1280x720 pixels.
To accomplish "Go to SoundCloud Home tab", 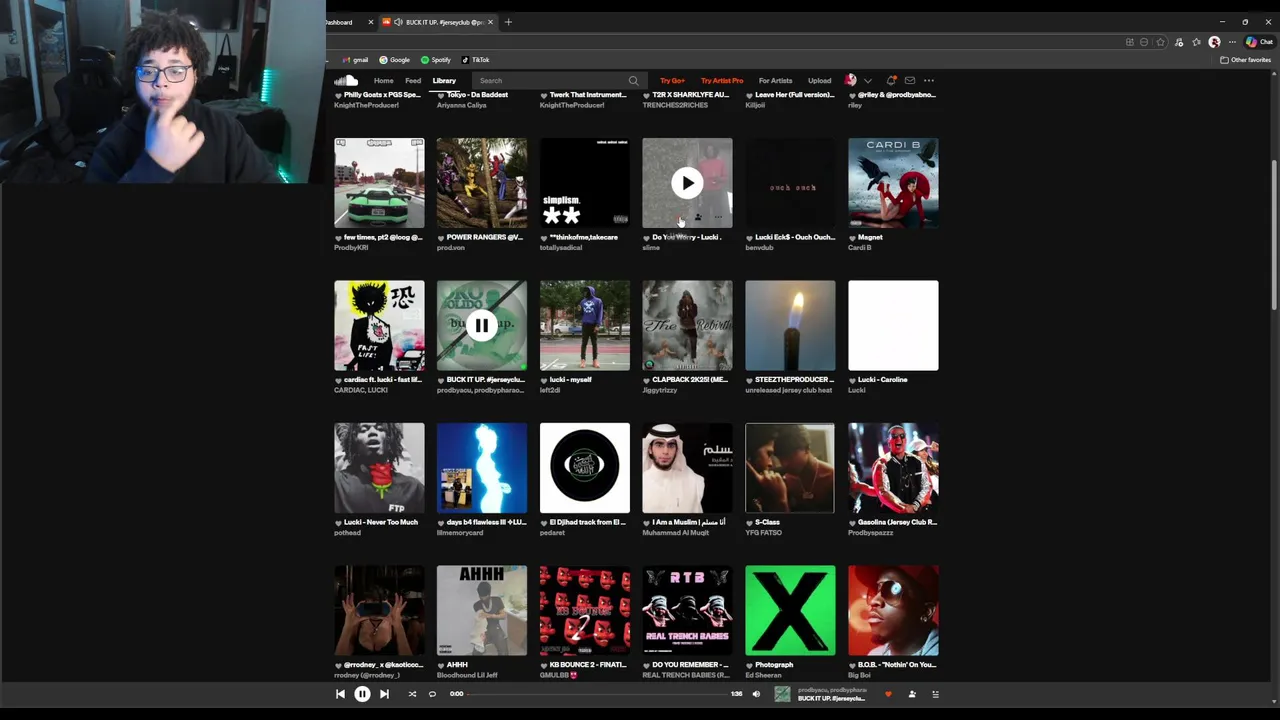I will (x=383, y=81).
